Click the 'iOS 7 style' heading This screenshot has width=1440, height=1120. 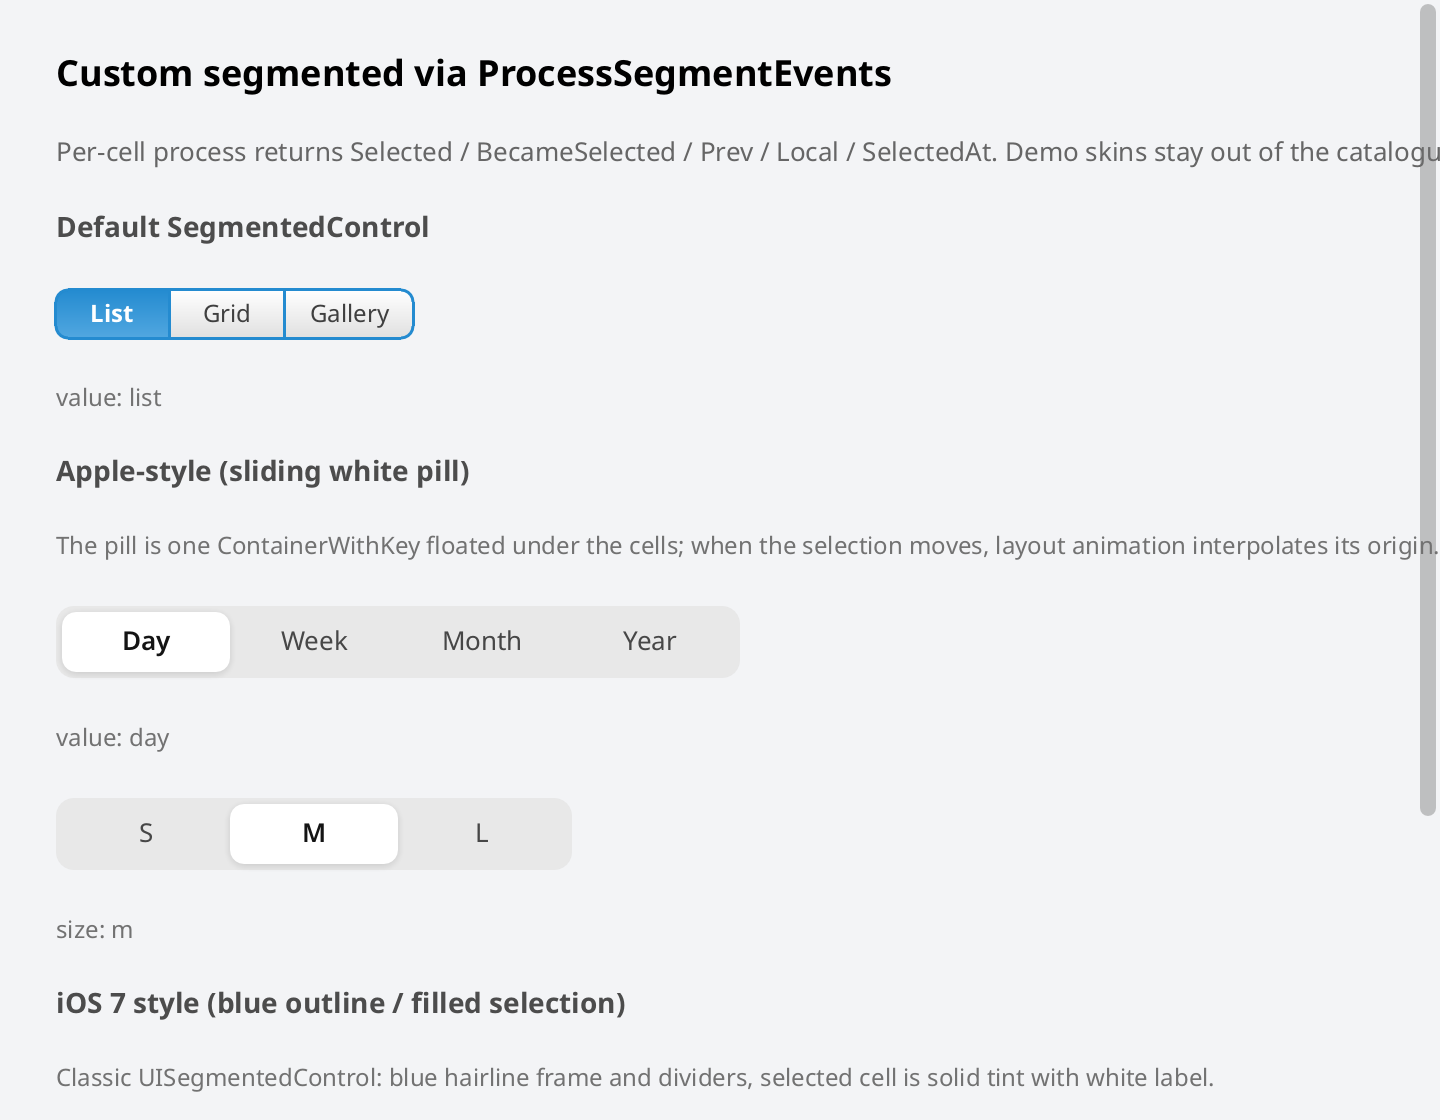(341, 1004)
